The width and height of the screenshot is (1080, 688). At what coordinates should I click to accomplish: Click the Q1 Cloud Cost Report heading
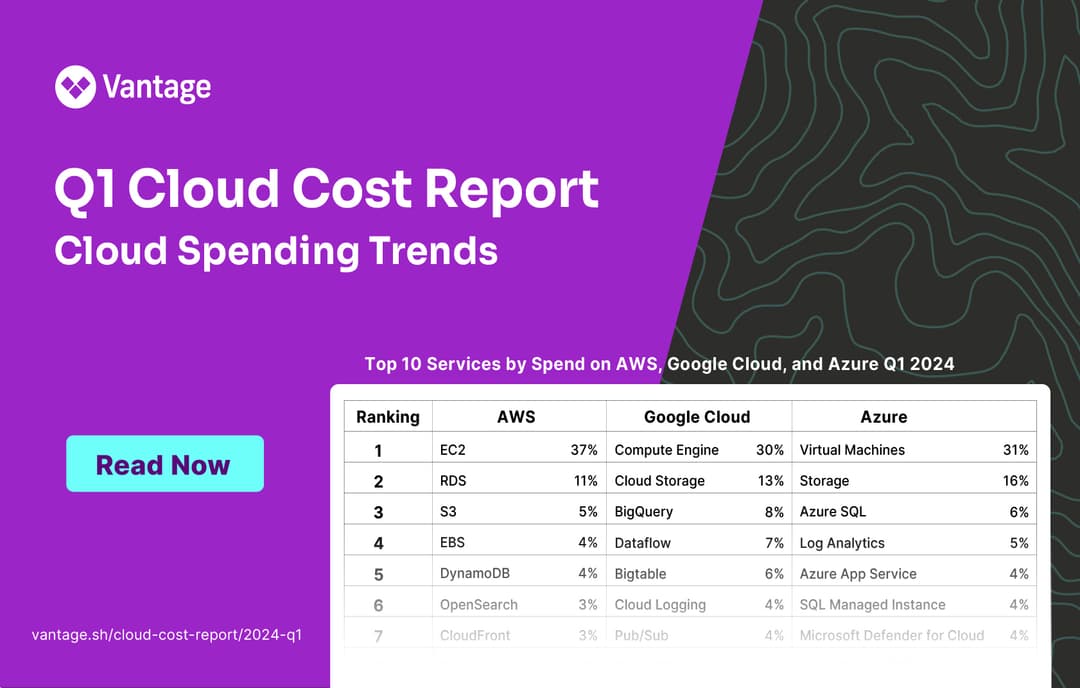tap(326, 190)
